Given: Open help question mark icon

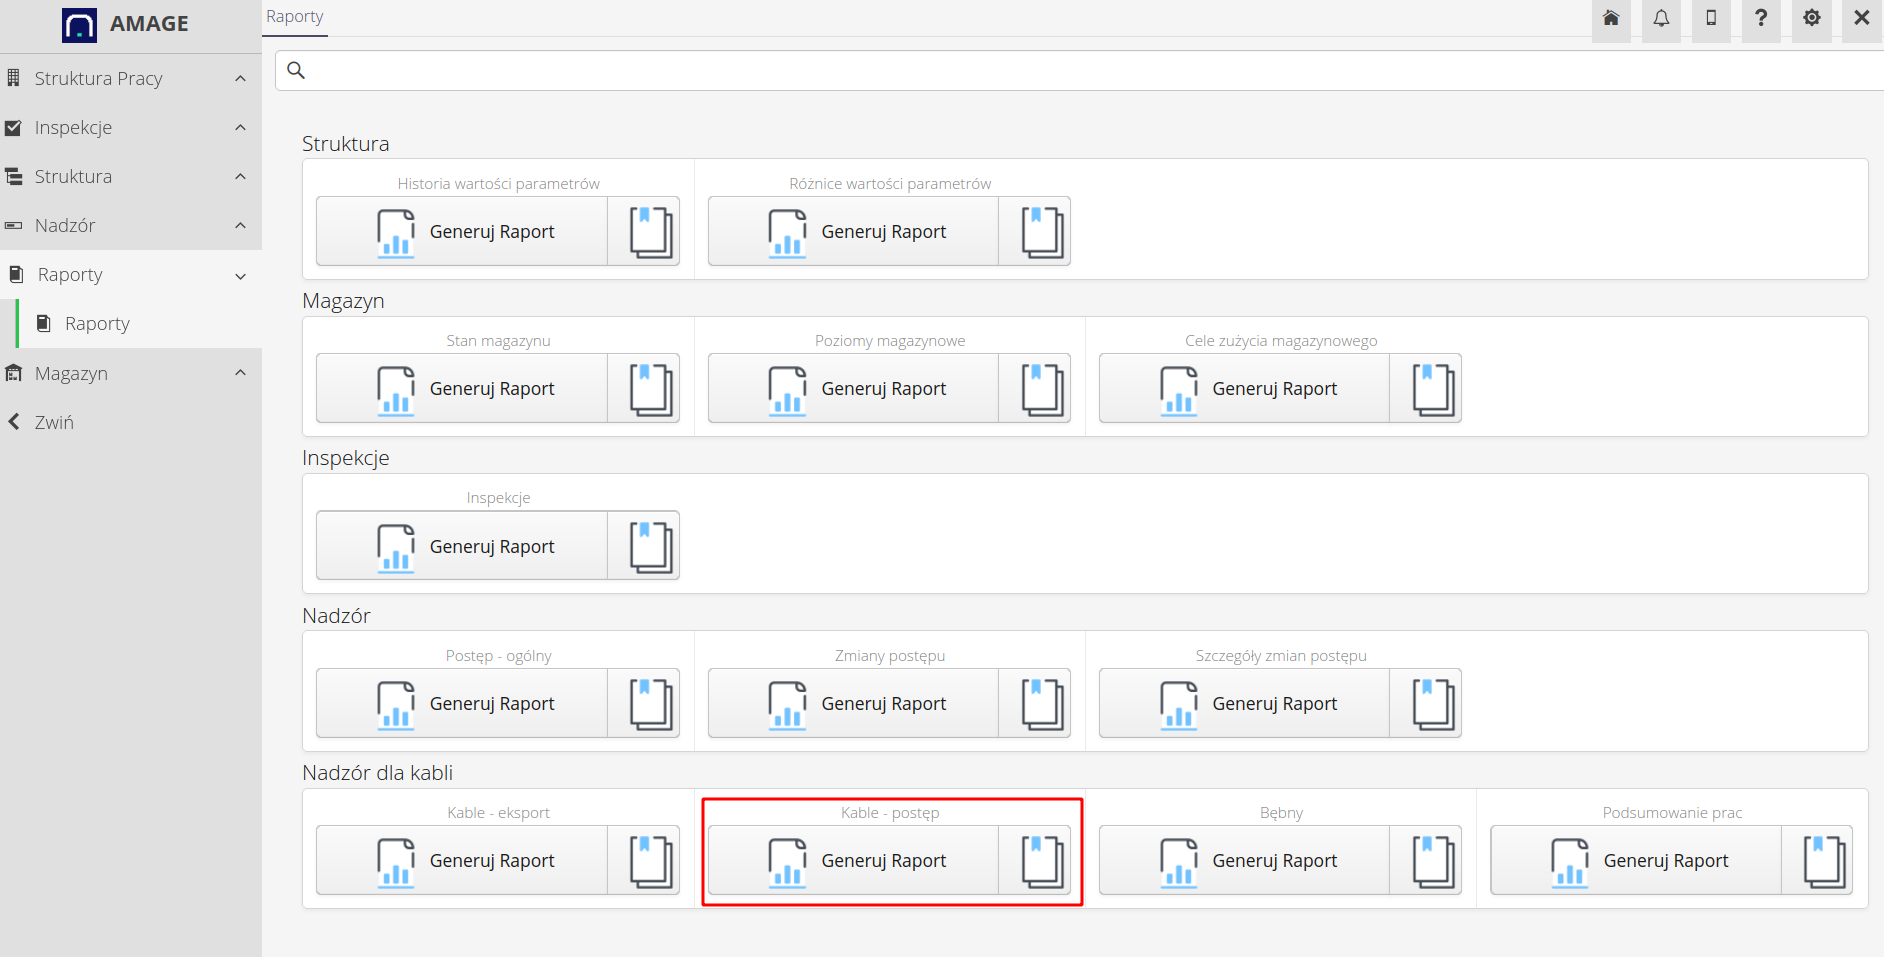Looking at the screenshot, I should (1761, 19).
